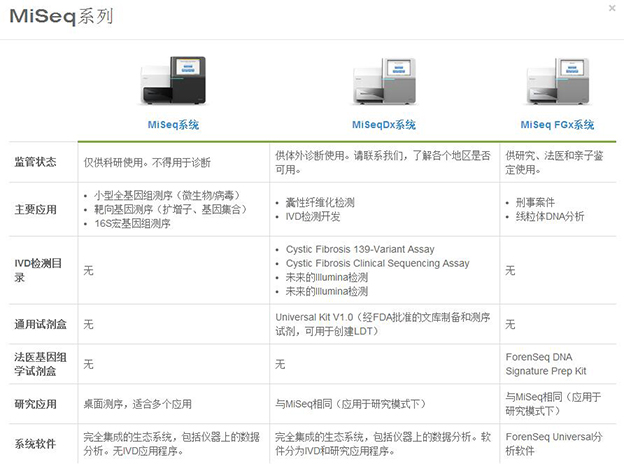624x464 pixels.
Task: Click the MiSeqDx instrument image
Action: tap(384, 81)
